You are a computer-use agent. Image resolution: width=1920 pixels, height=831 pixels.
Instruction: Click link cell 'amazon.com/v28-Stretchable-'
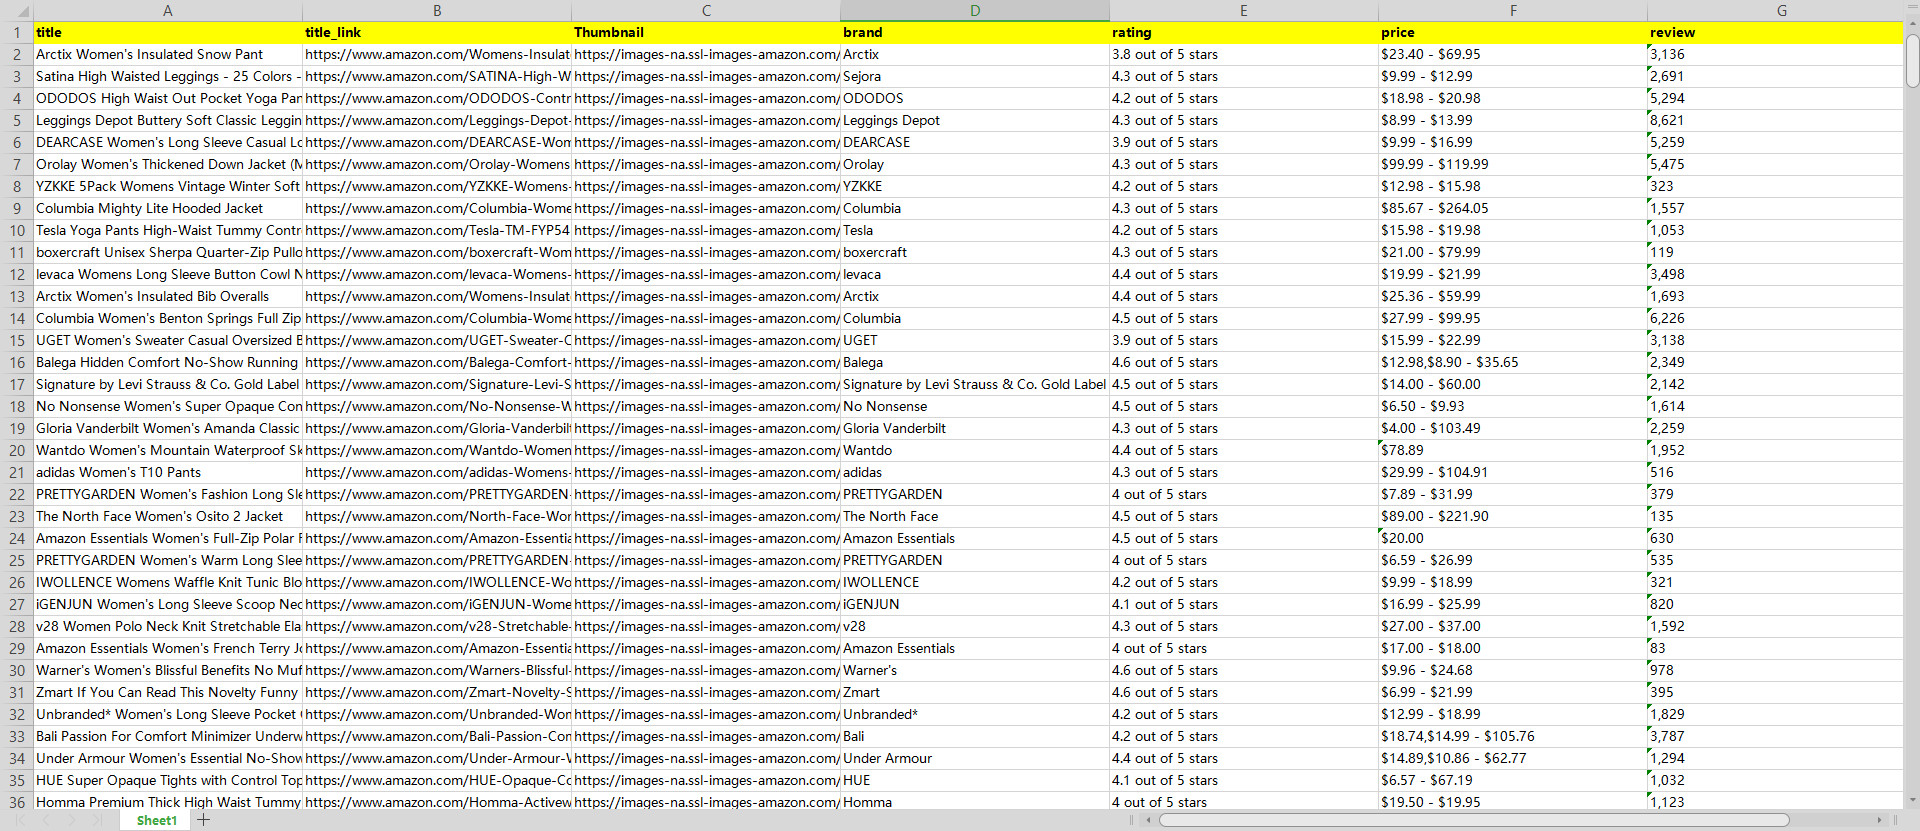437,626
